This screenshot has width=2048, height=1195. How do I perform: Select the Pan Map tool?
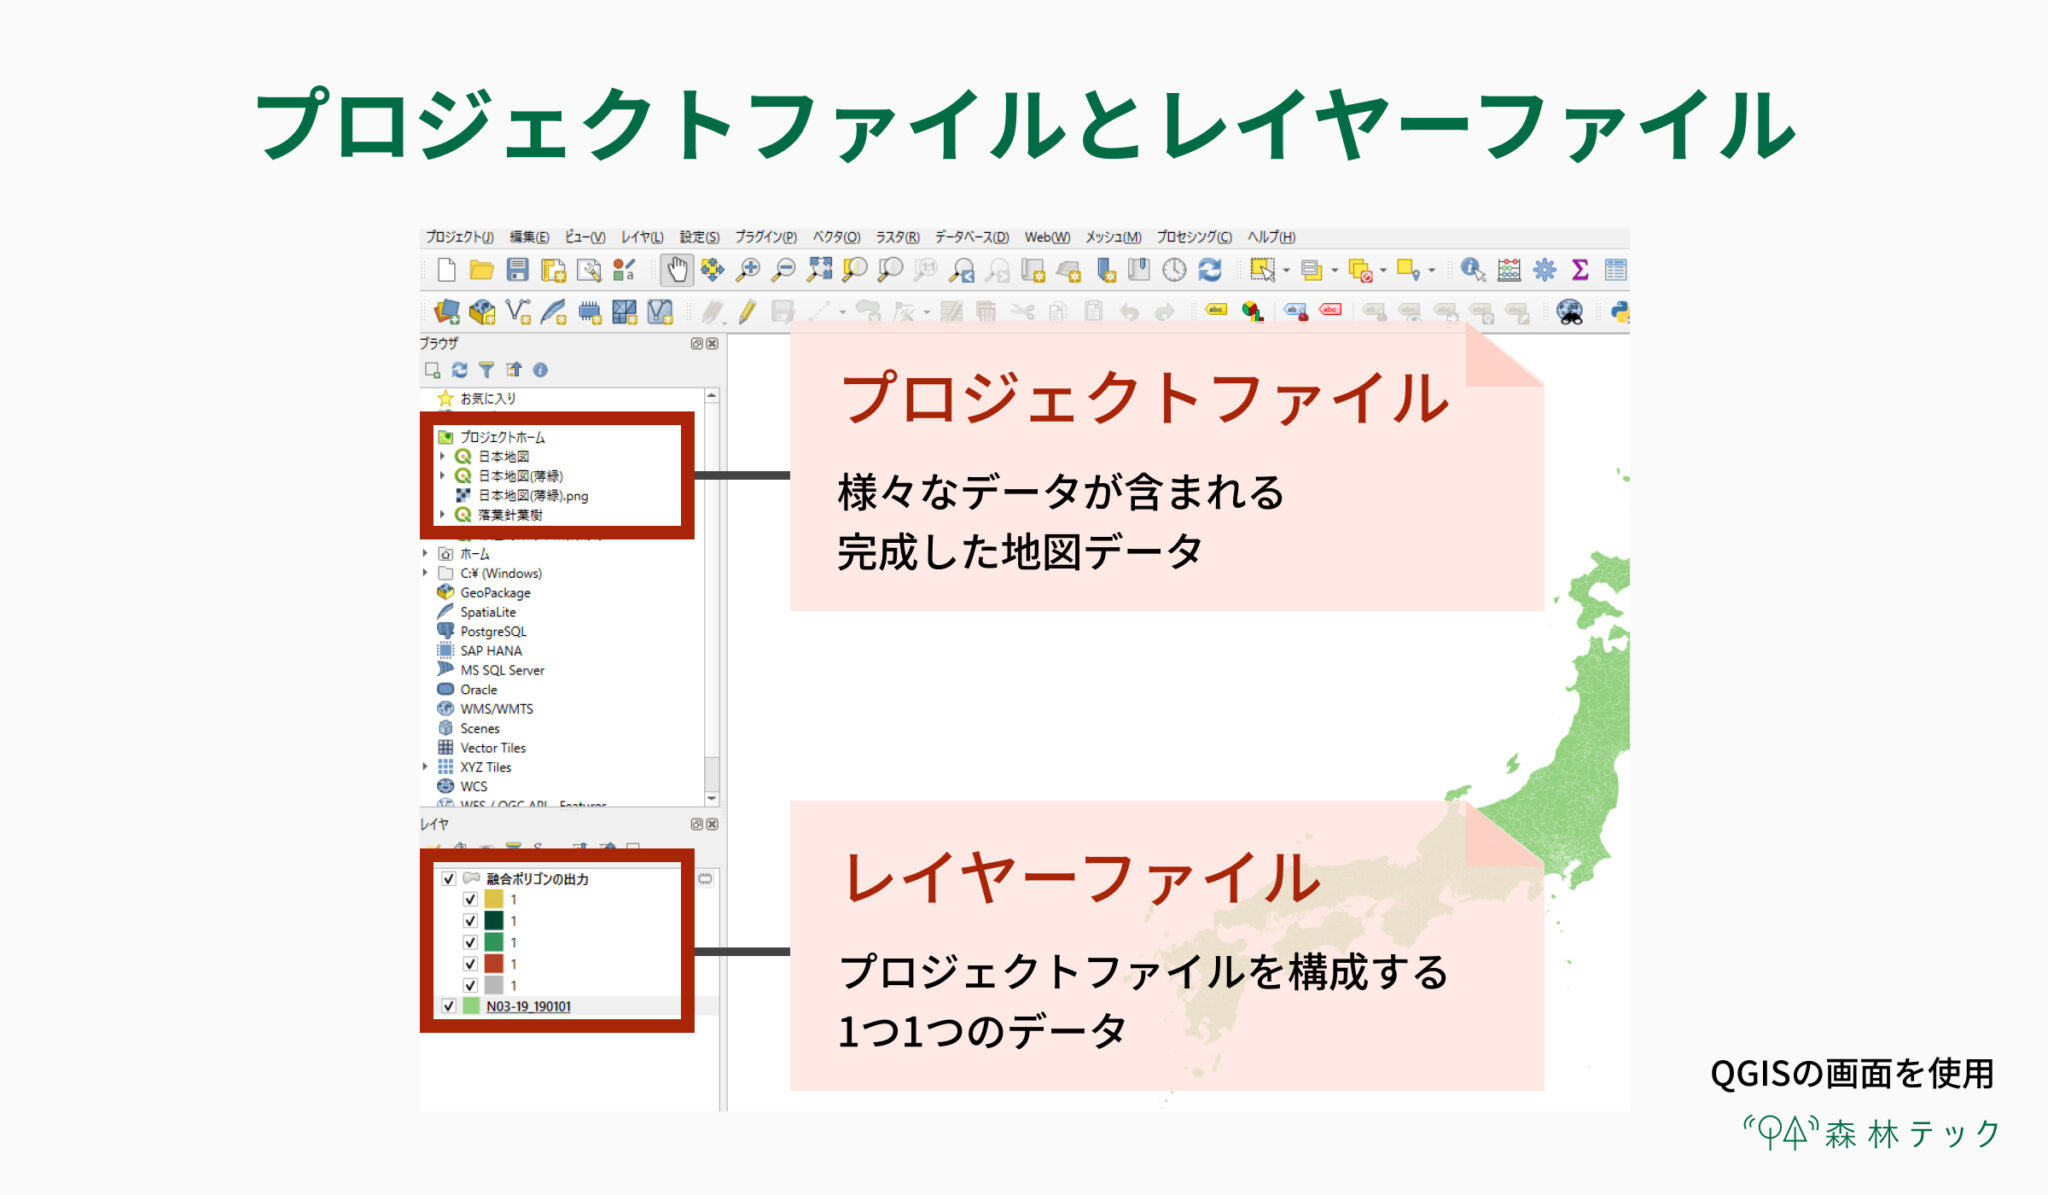pyautogui.click(x=676, y=270)
